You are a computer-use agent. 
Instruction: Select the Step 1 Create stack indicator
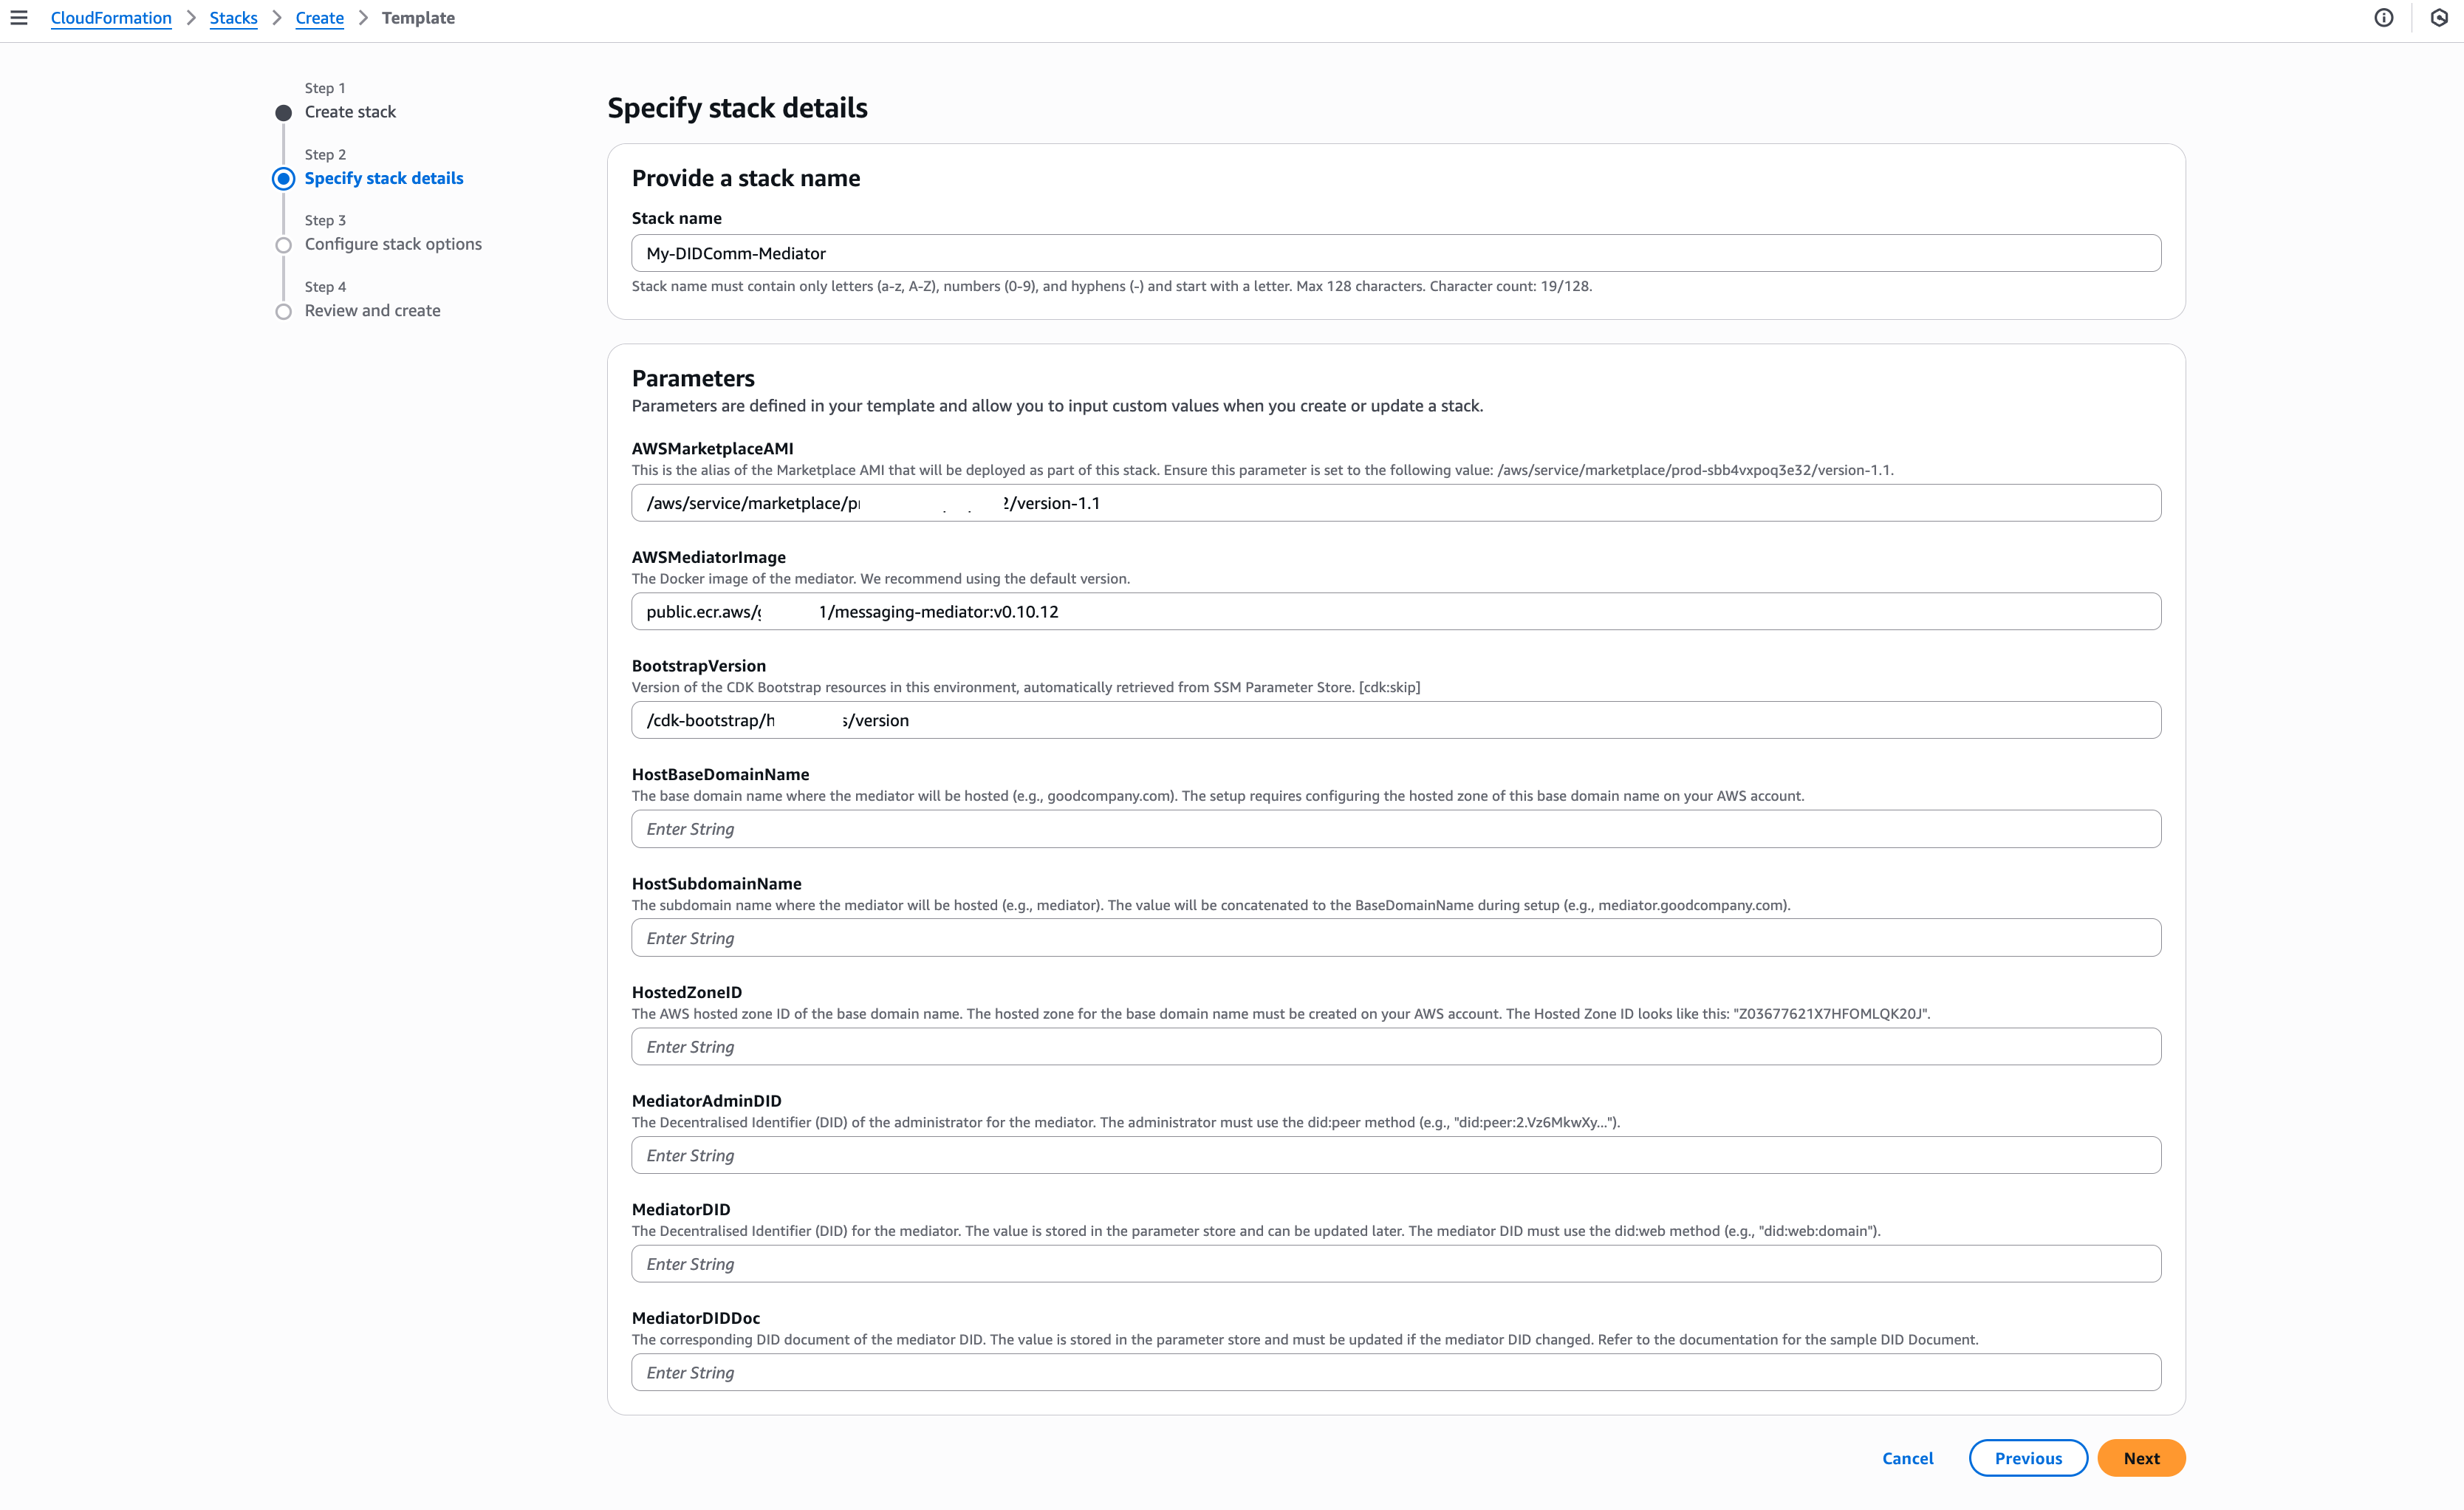[283, 112]
